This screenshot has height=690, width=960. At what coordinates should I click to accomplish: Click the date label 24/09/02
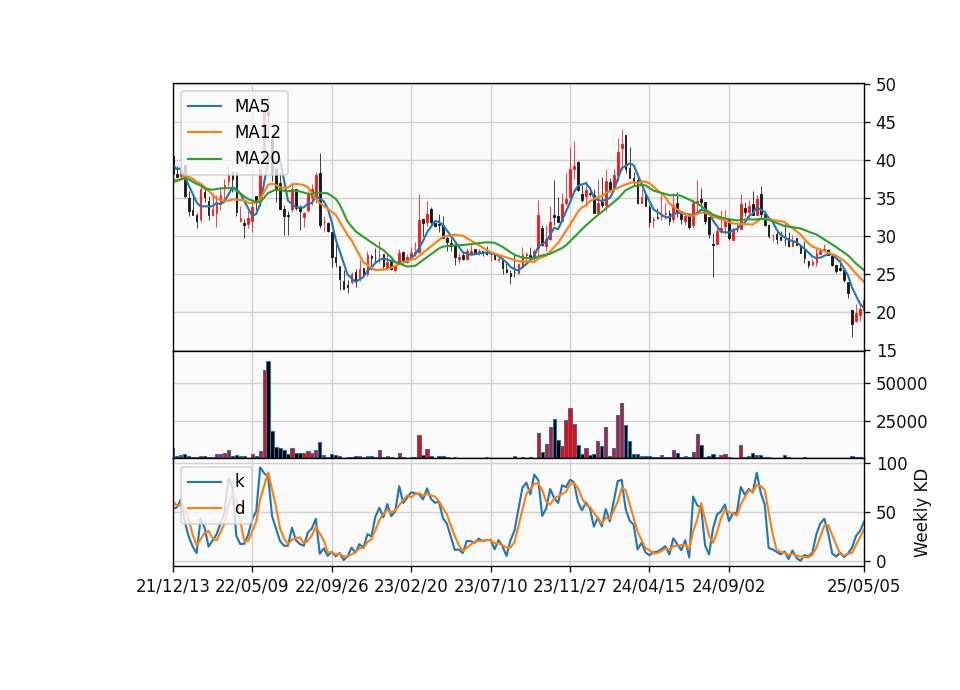(729, 586)
